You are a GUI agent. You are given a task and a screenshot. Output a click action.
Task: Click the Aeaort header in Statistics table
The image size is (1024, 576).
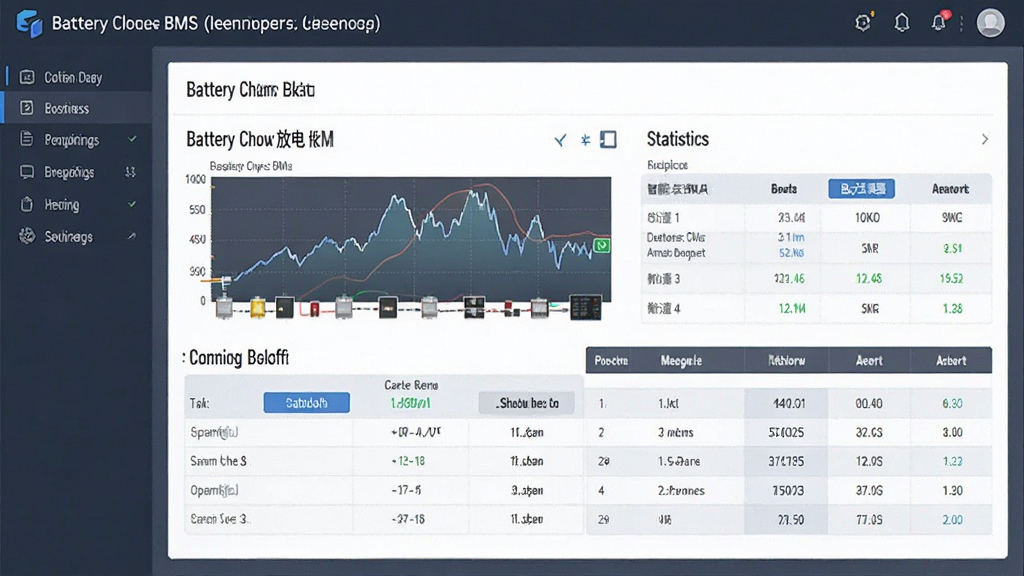(x=950, y=189)
